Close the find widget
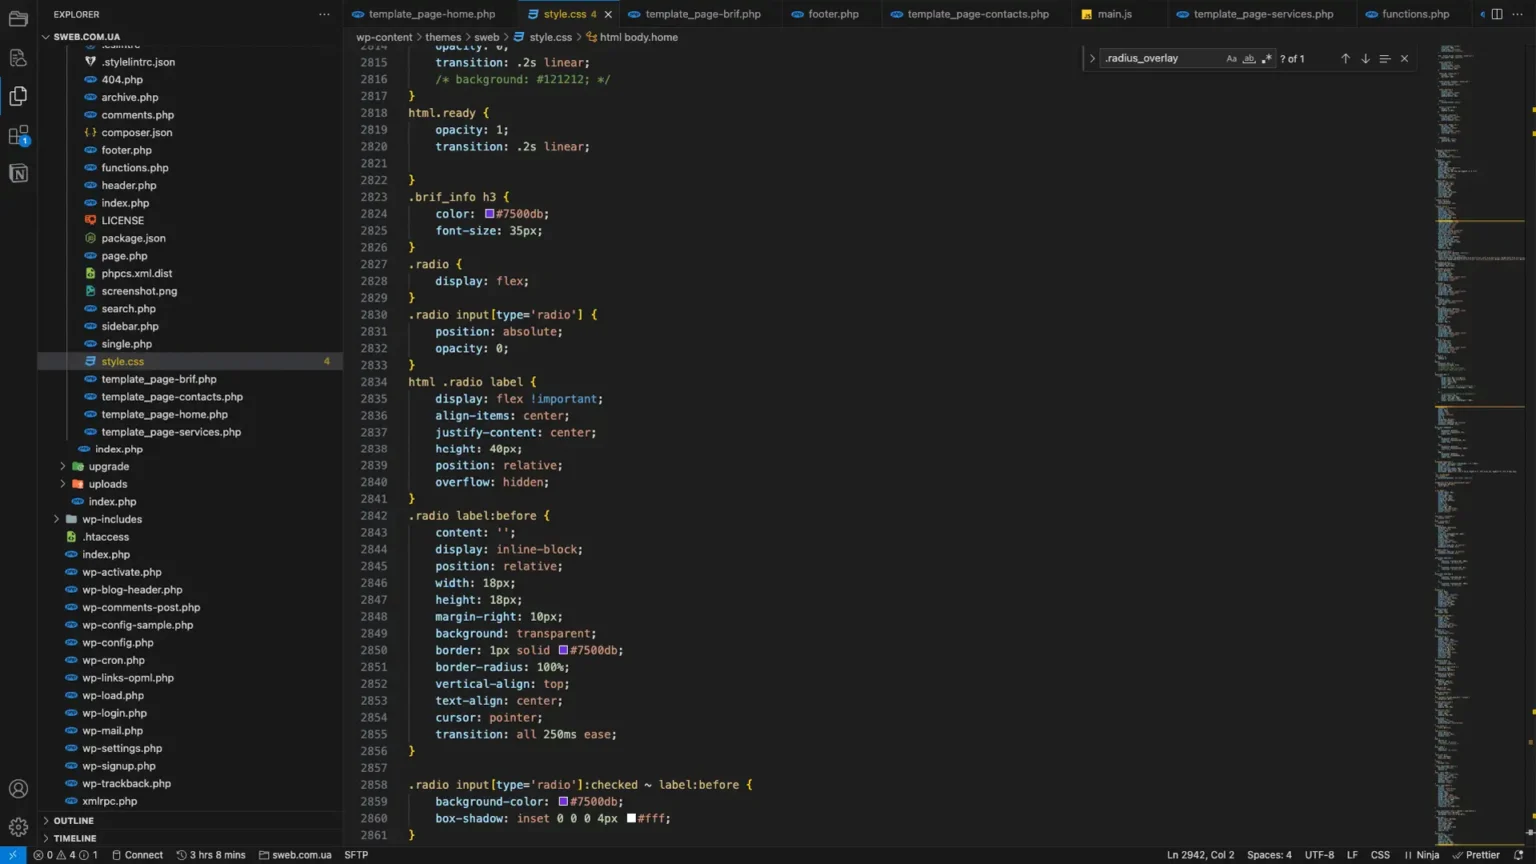1536x864 pixels. pyautogui.click(x=1404, y=58)
